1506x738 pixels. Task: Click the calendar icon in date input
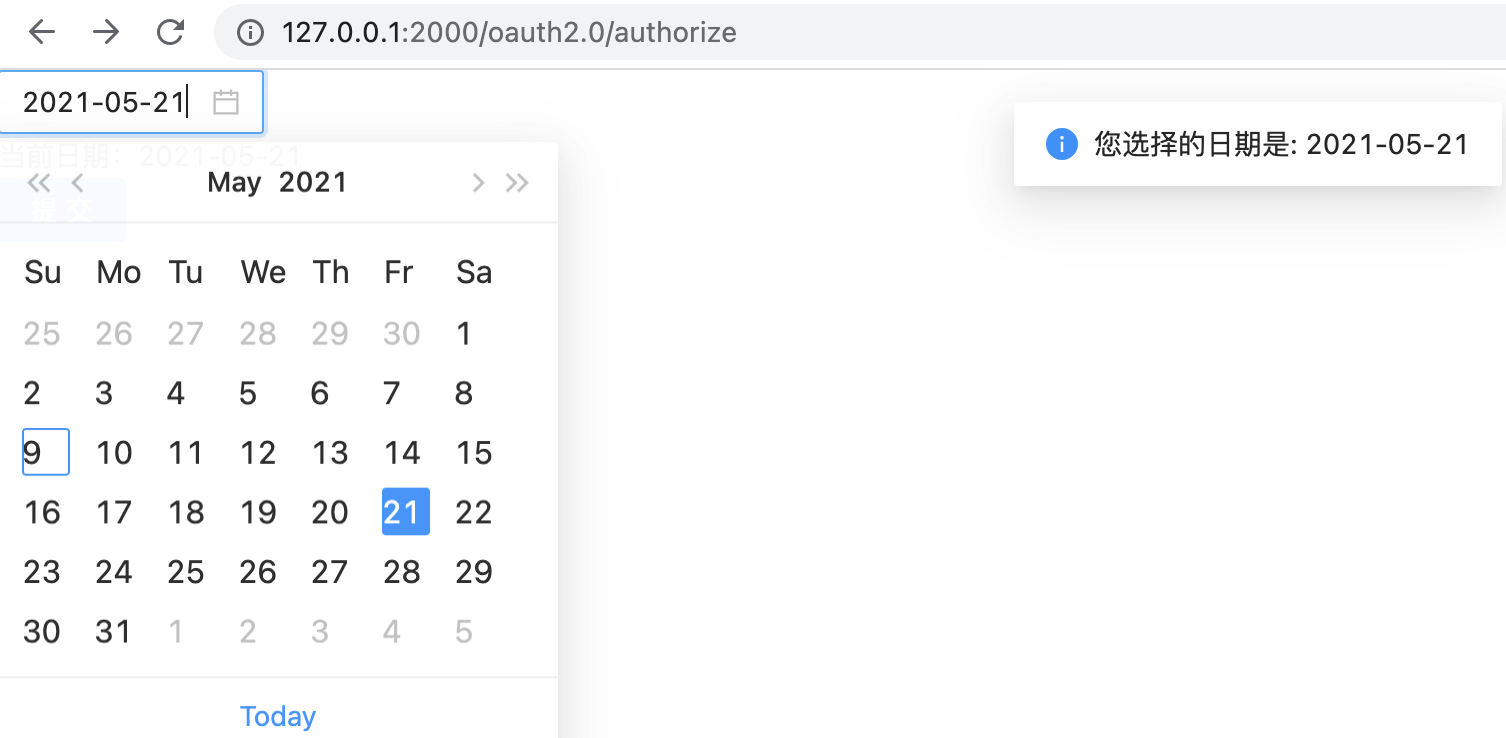pyautogui.click(x=226, y=102)
